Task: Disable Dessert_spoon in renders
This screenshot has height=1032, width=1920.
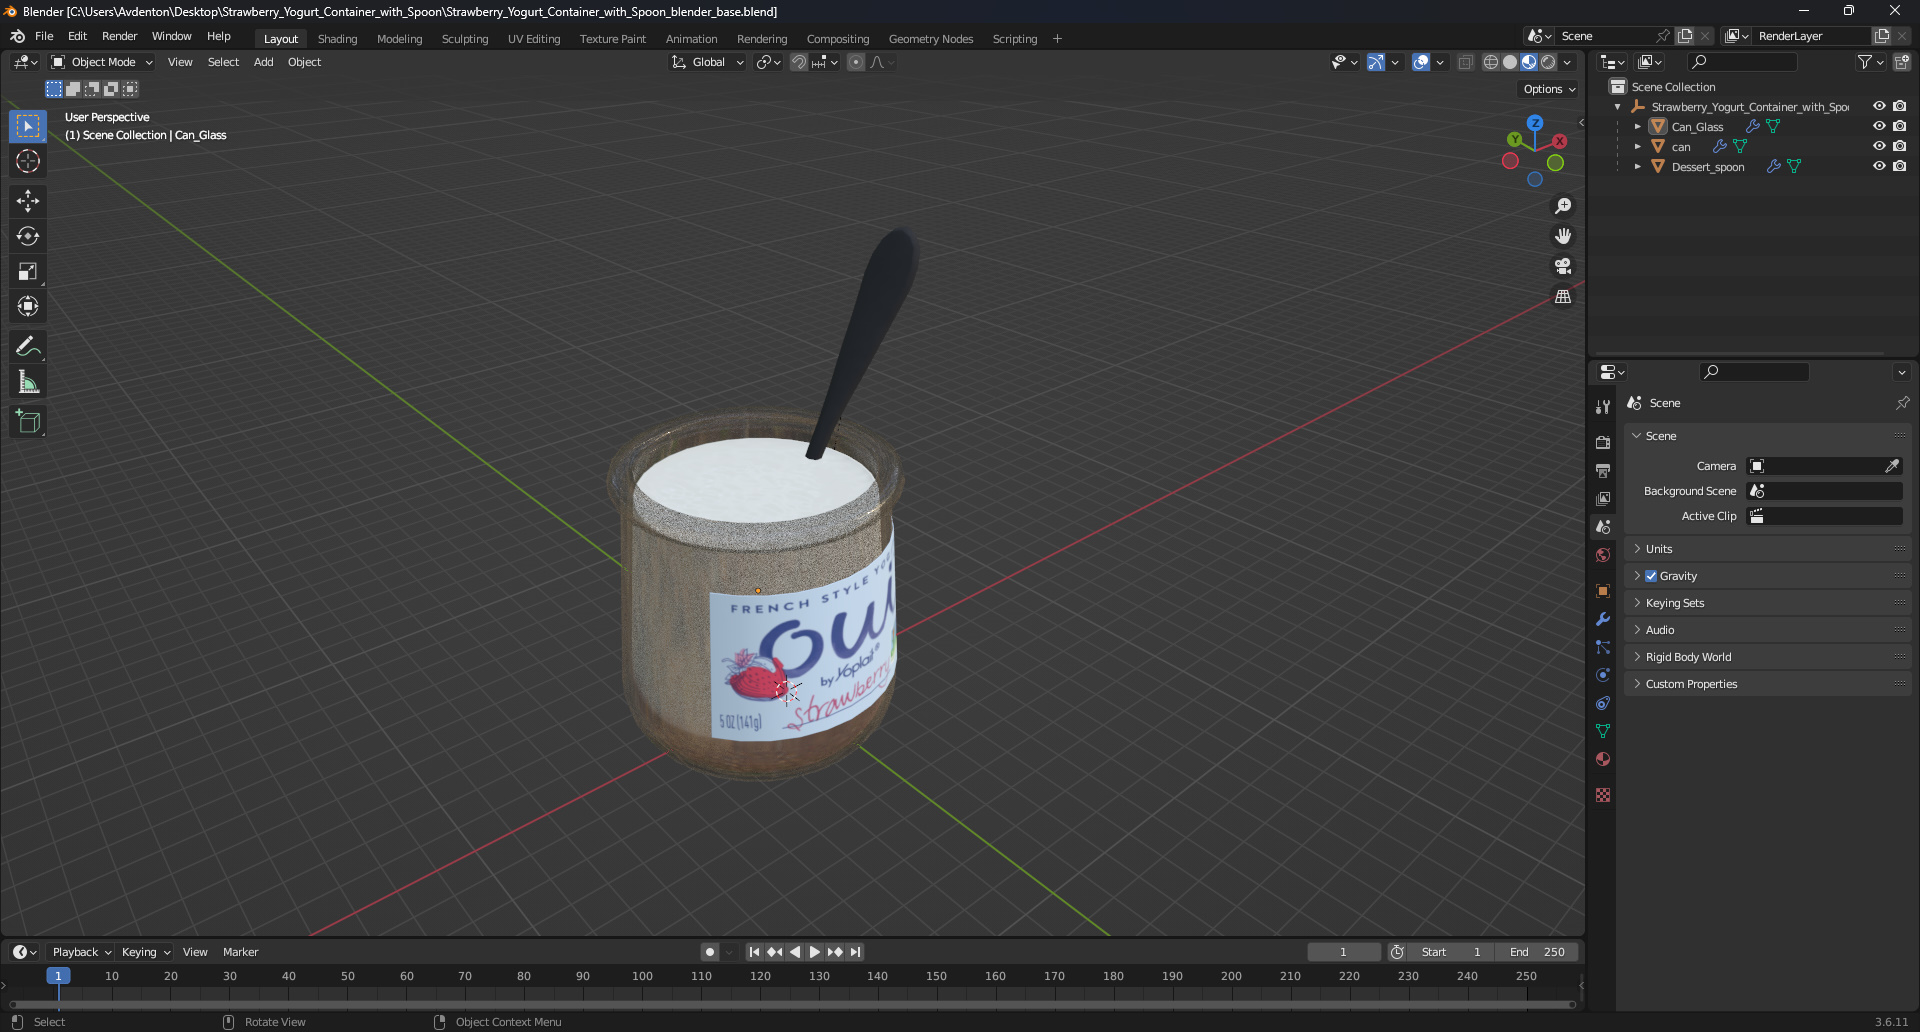Action: point(1900,167)
